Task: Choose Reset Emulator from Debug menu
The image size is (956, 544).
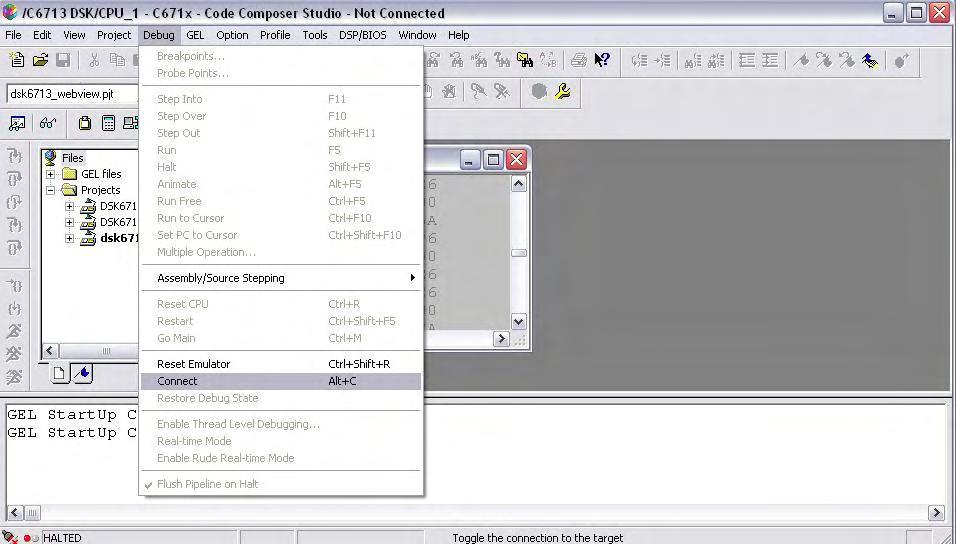Action: tap(281, 364)
